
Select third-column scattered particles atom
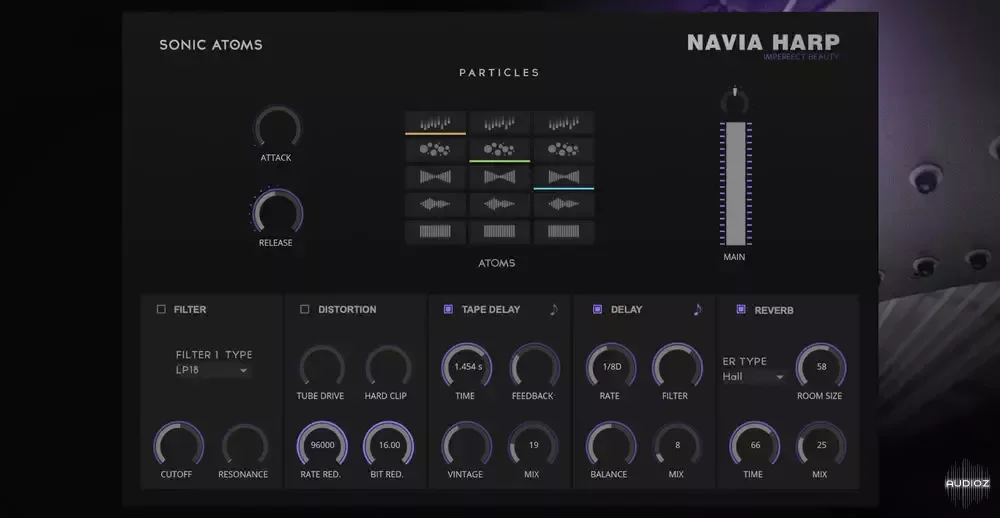coord(564,122)
